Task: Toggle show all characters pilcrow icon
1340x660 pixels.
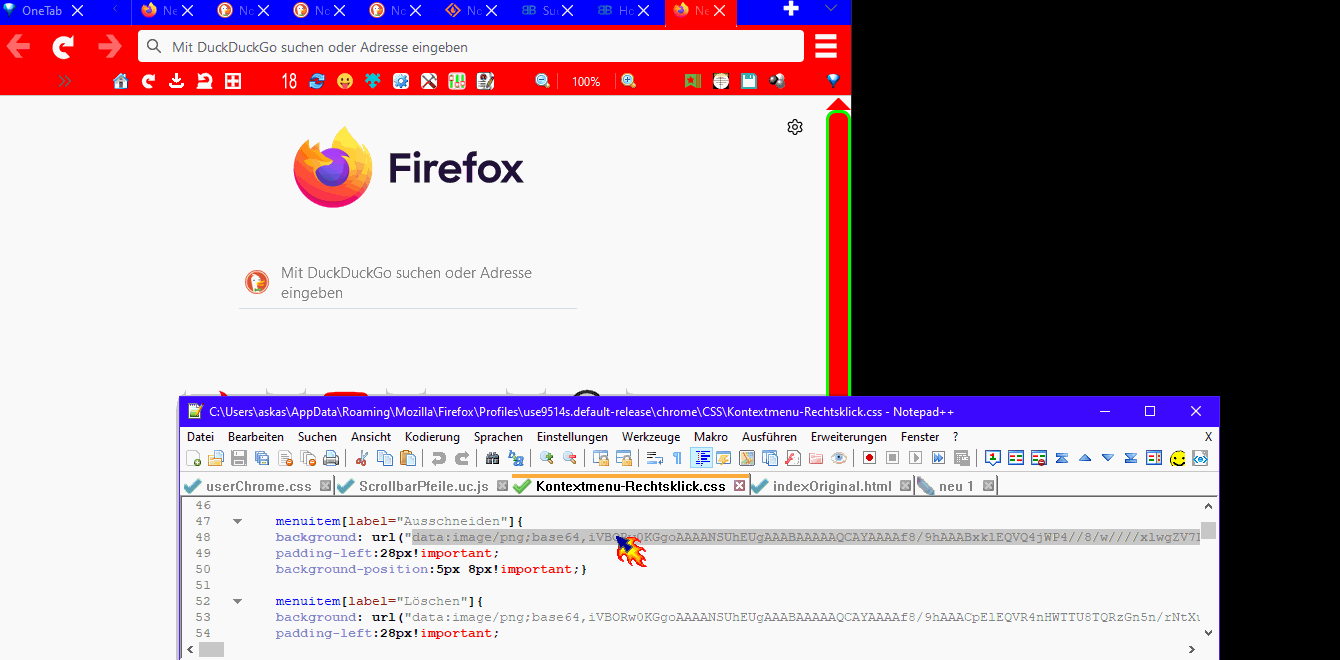Action: (x=677, y=458)
